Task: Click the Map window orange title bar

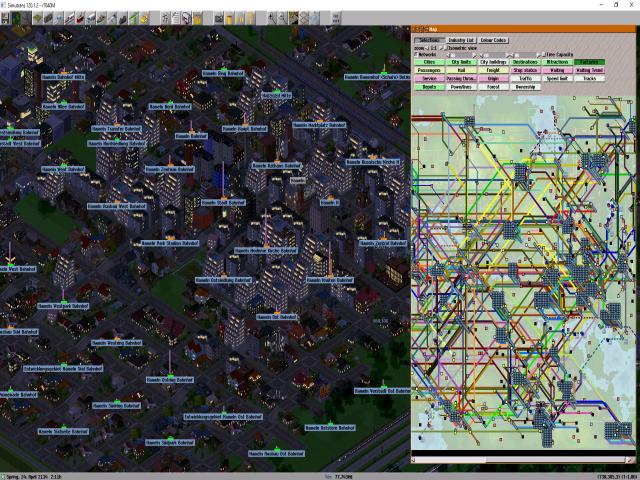Action: pyautogui.click(x=524, y=29)
